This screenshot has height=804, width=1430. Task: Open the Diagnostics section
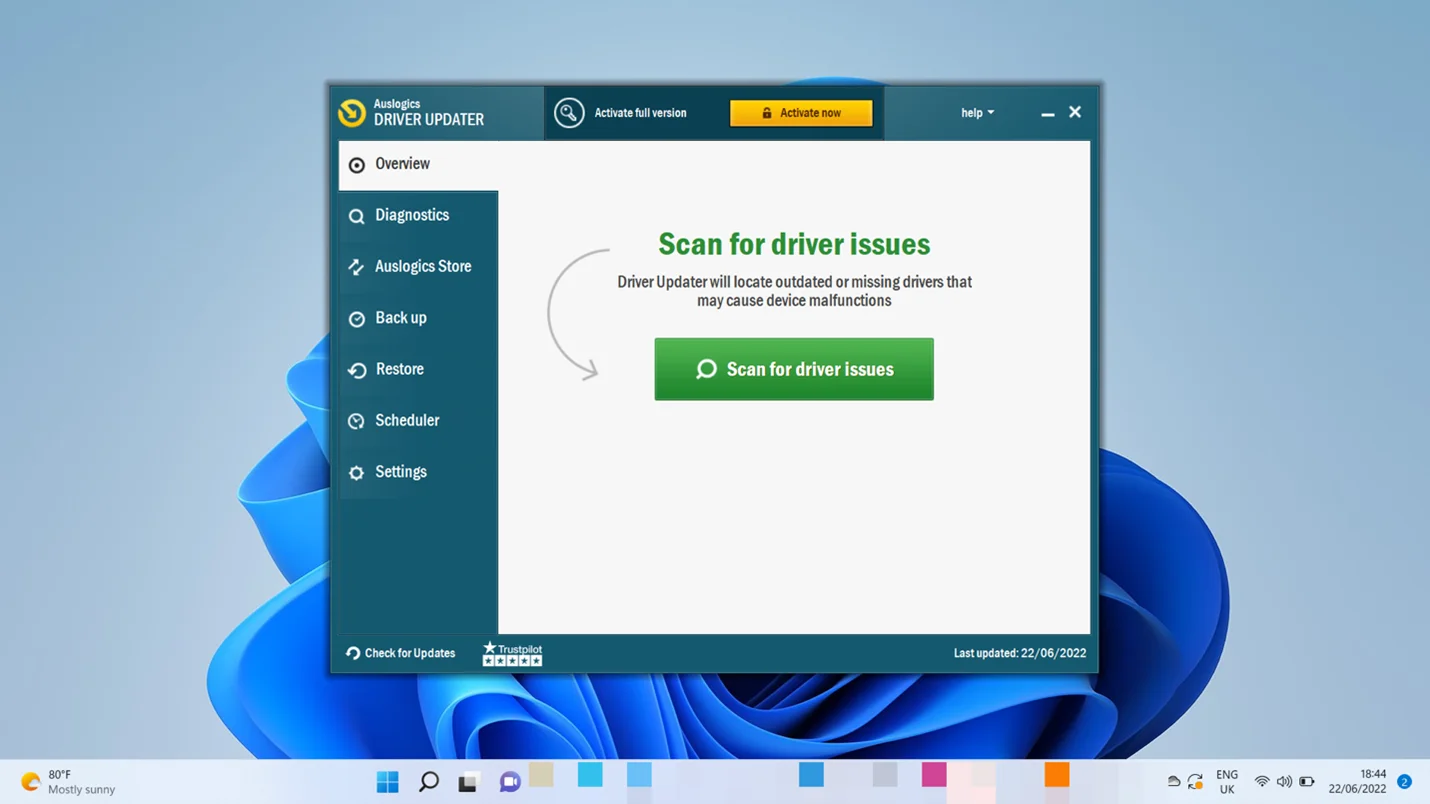tap(418, 215)
